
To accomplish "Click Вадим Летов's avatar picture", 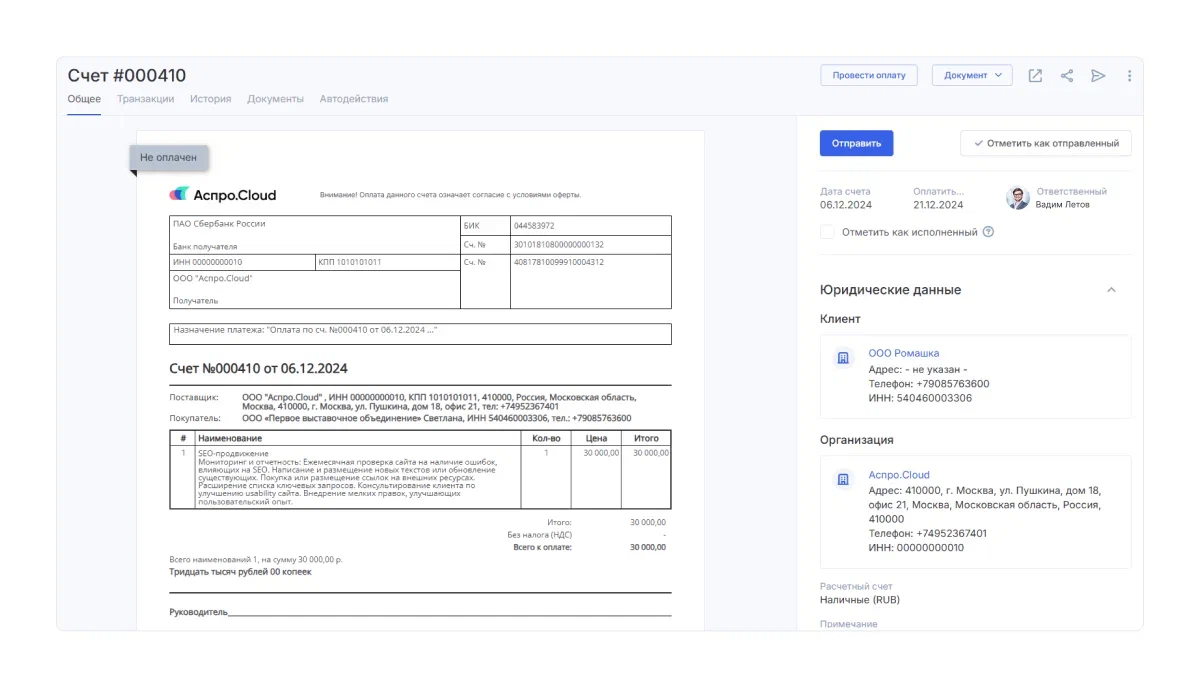I will tap(1017, 198).
